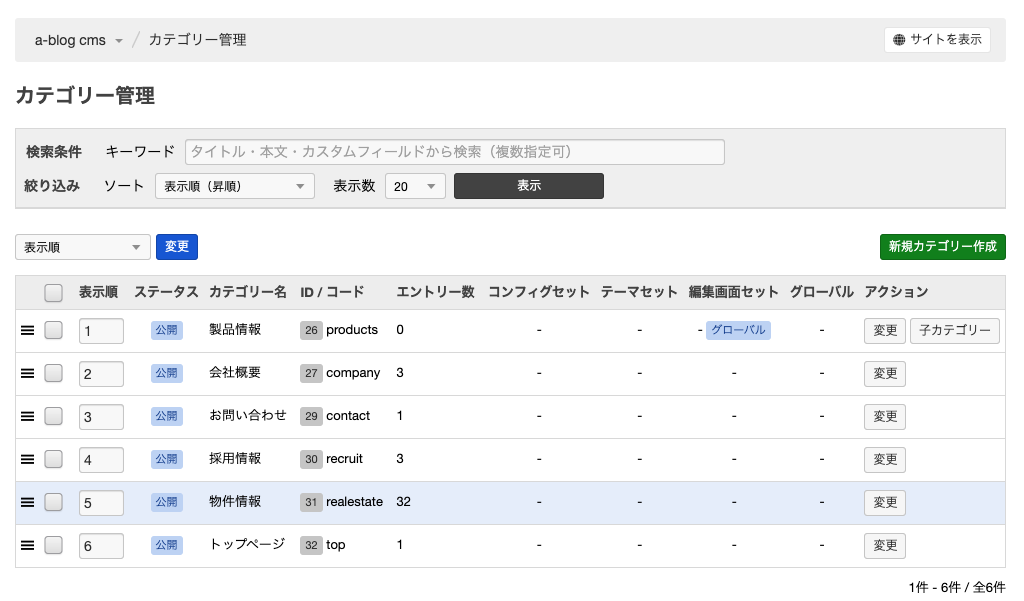Click drag handle icon for 製品情報 row

pos(28,330)
